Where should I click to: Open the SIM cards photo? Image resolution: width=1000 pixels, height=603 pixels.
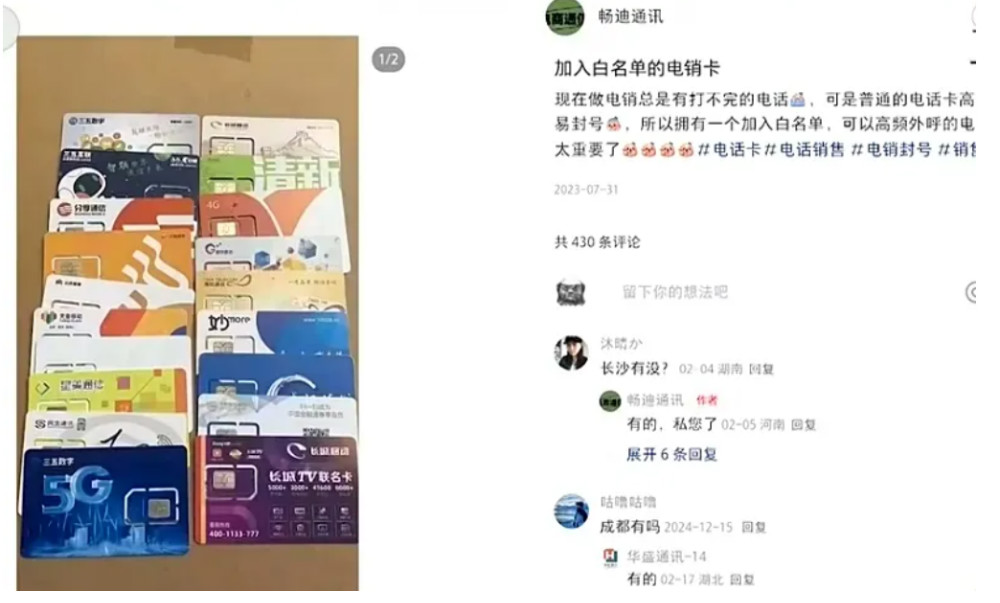(x=188, y=313)
